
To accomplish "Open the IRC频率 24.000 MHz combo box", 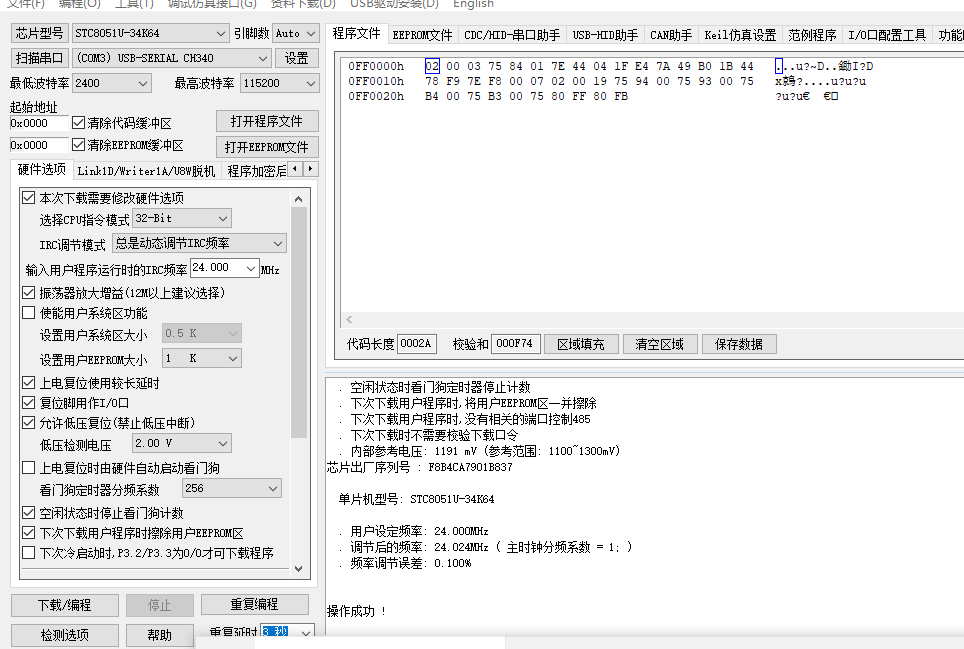I will pos(224,268).
